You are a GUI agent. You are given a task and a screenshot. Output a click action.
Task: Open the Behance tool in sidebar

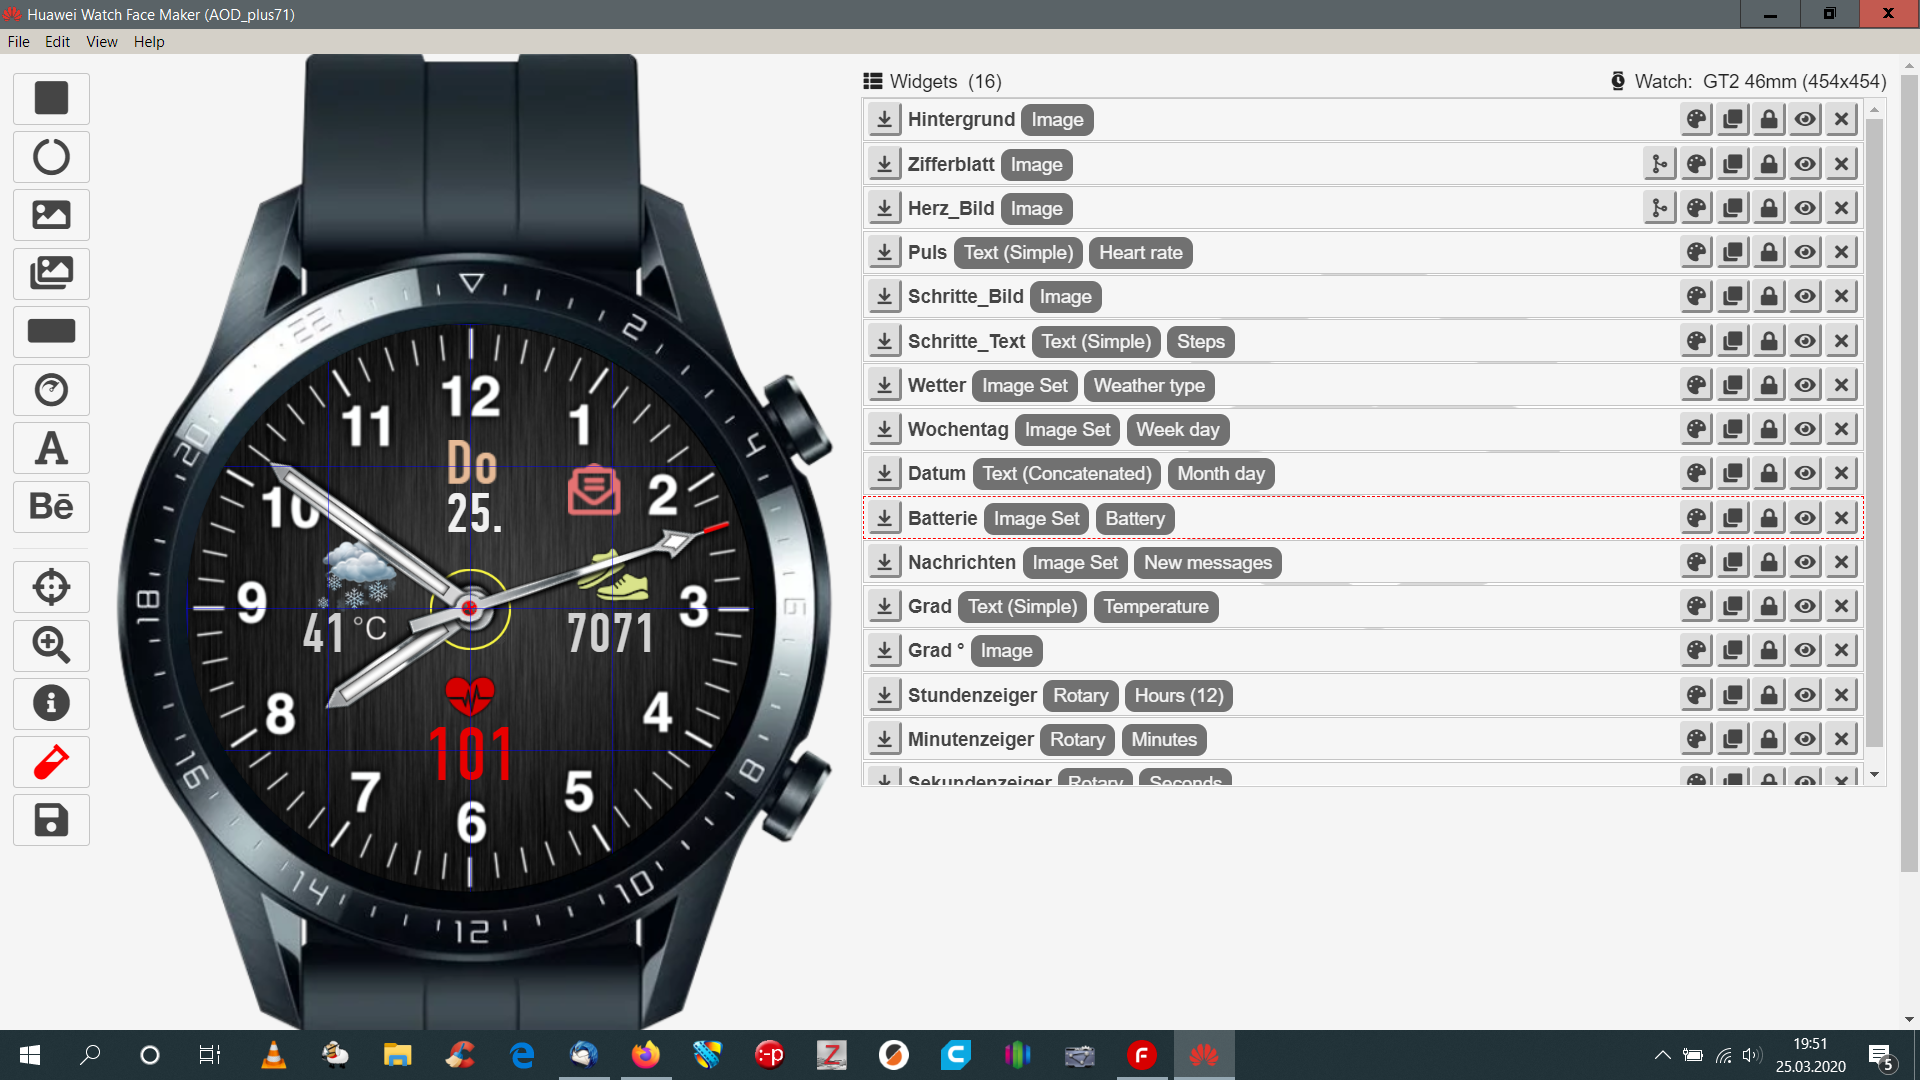coord(51,506)
